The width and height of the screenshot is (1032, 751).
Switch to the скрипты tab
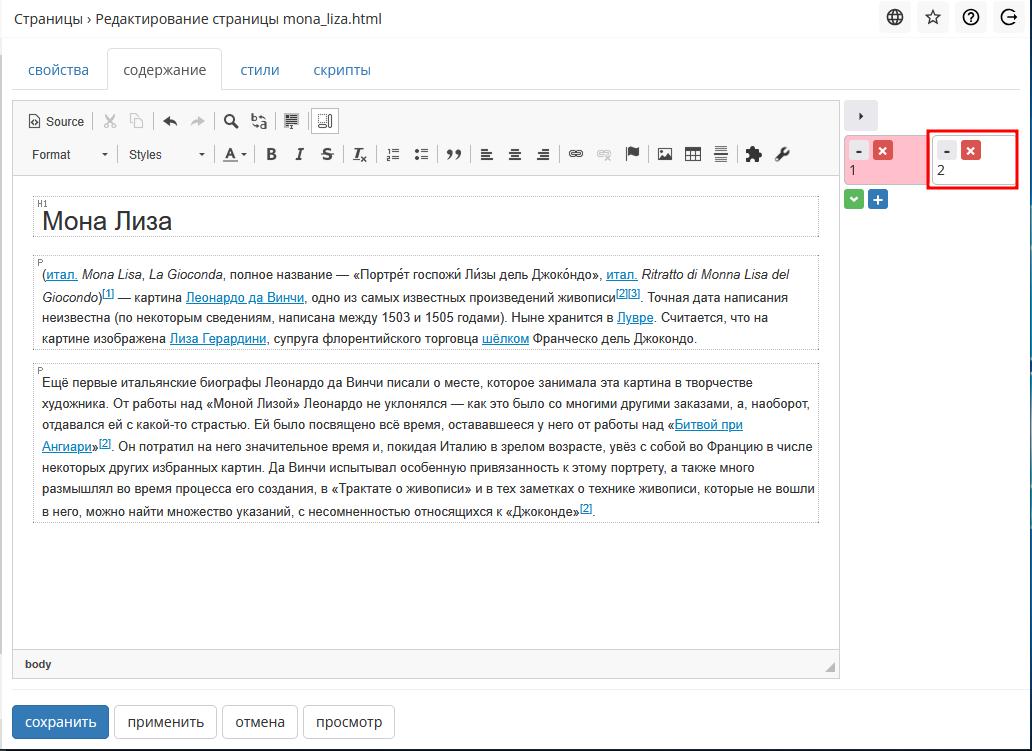[342, 70]
